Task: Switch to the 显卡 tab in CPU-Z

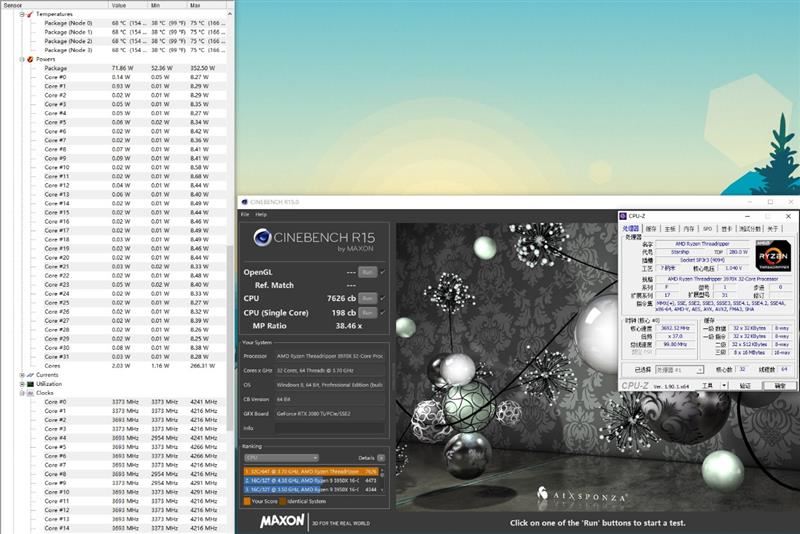Action: point(727,229)
